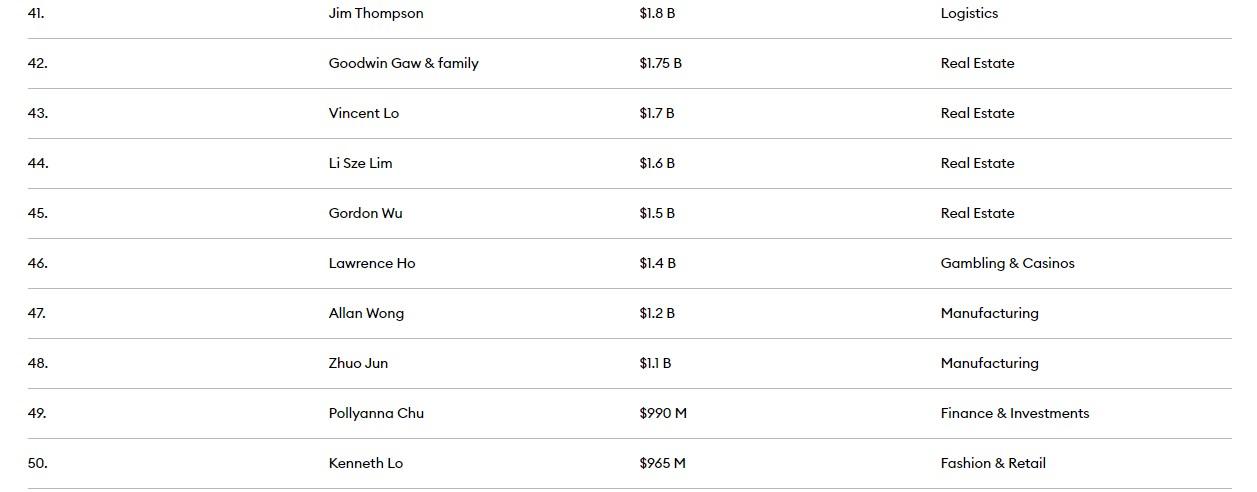Click Pollyanna Chu's name
1257x492 pixels.
pyautogui.click(x=376, y=413)
